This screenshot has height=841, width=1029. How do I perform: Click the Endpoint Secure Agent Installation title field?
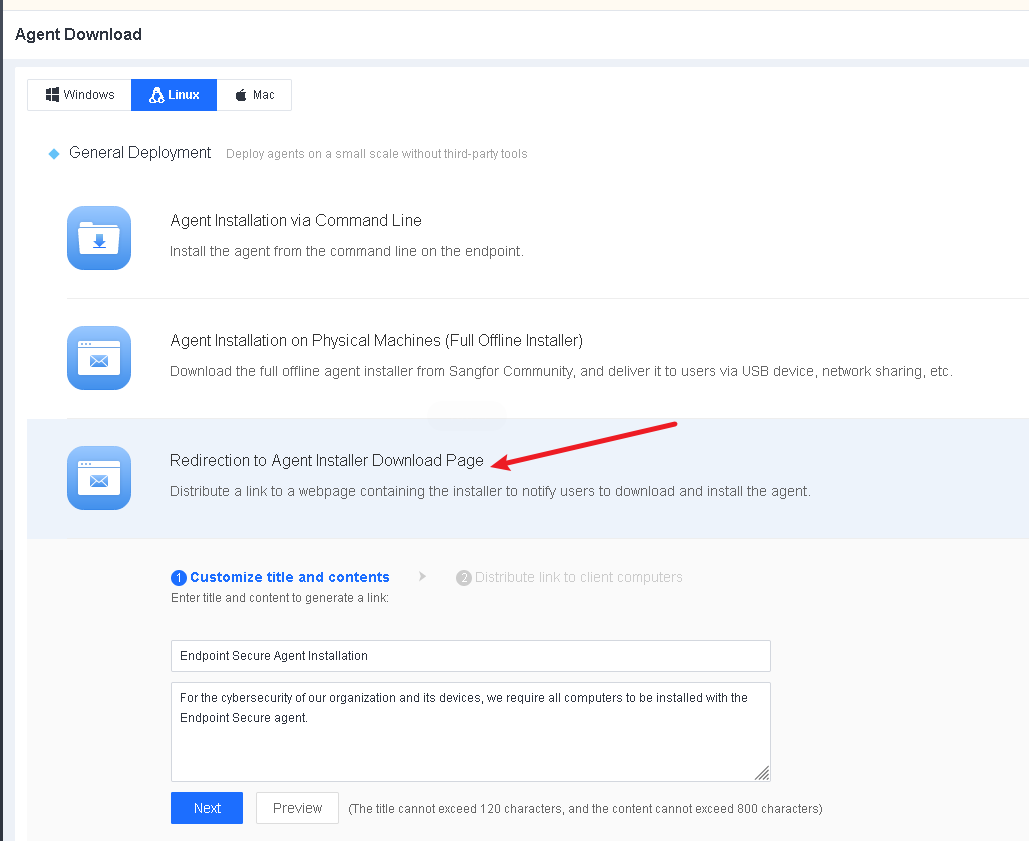click(470, 656)
